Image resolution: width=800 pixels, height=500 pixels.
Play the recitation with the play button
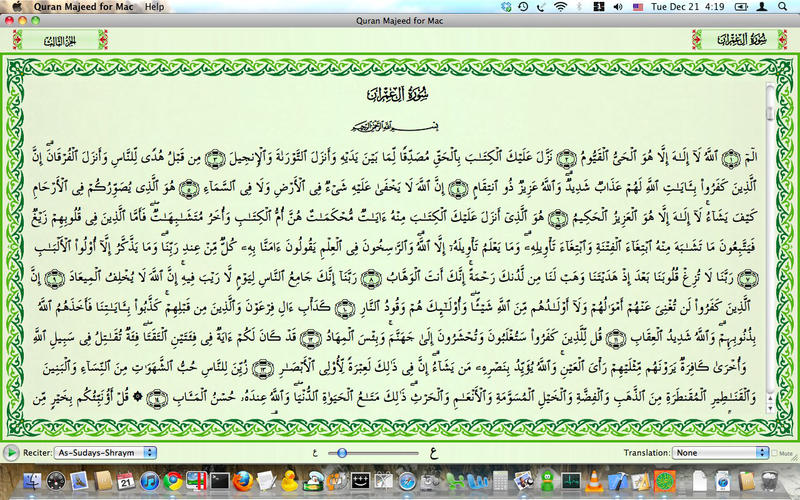pyautogui.click(x=10, y=453)
